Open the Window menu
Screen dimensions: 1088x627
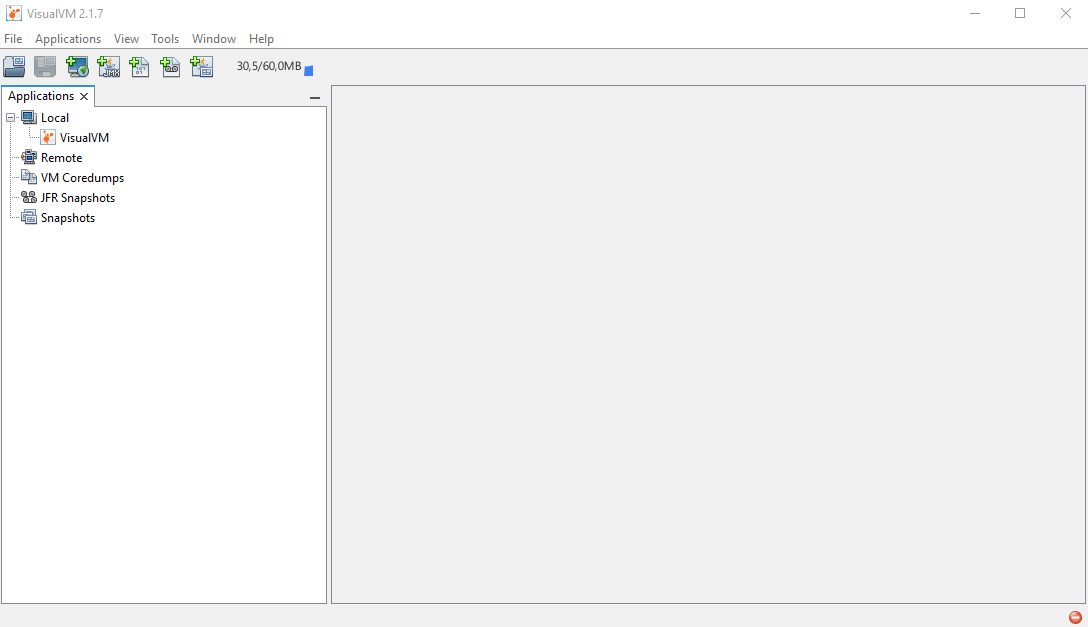coord(214,39)
